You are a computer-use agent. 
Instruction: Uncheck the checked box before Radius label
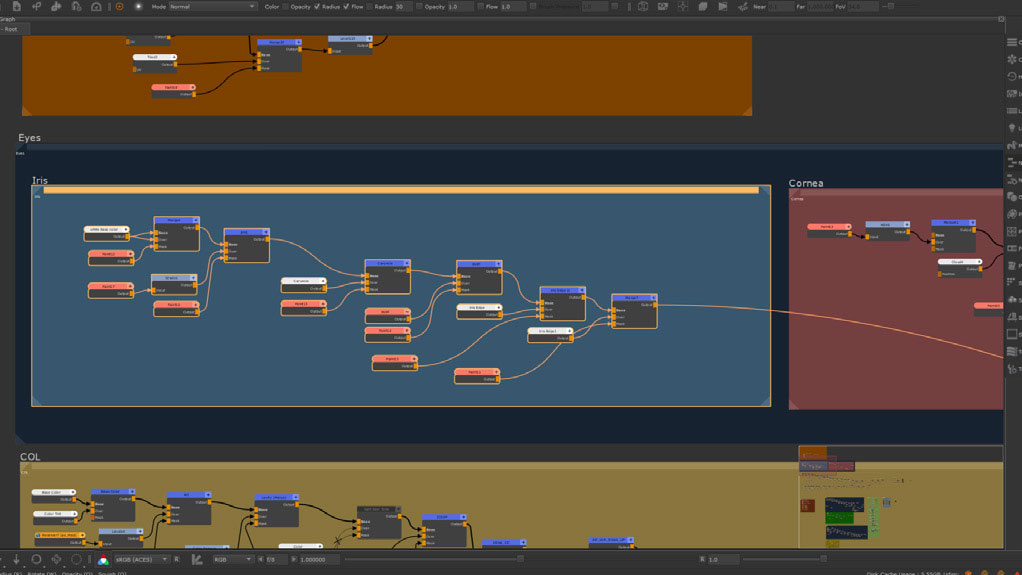pos(317,7)
